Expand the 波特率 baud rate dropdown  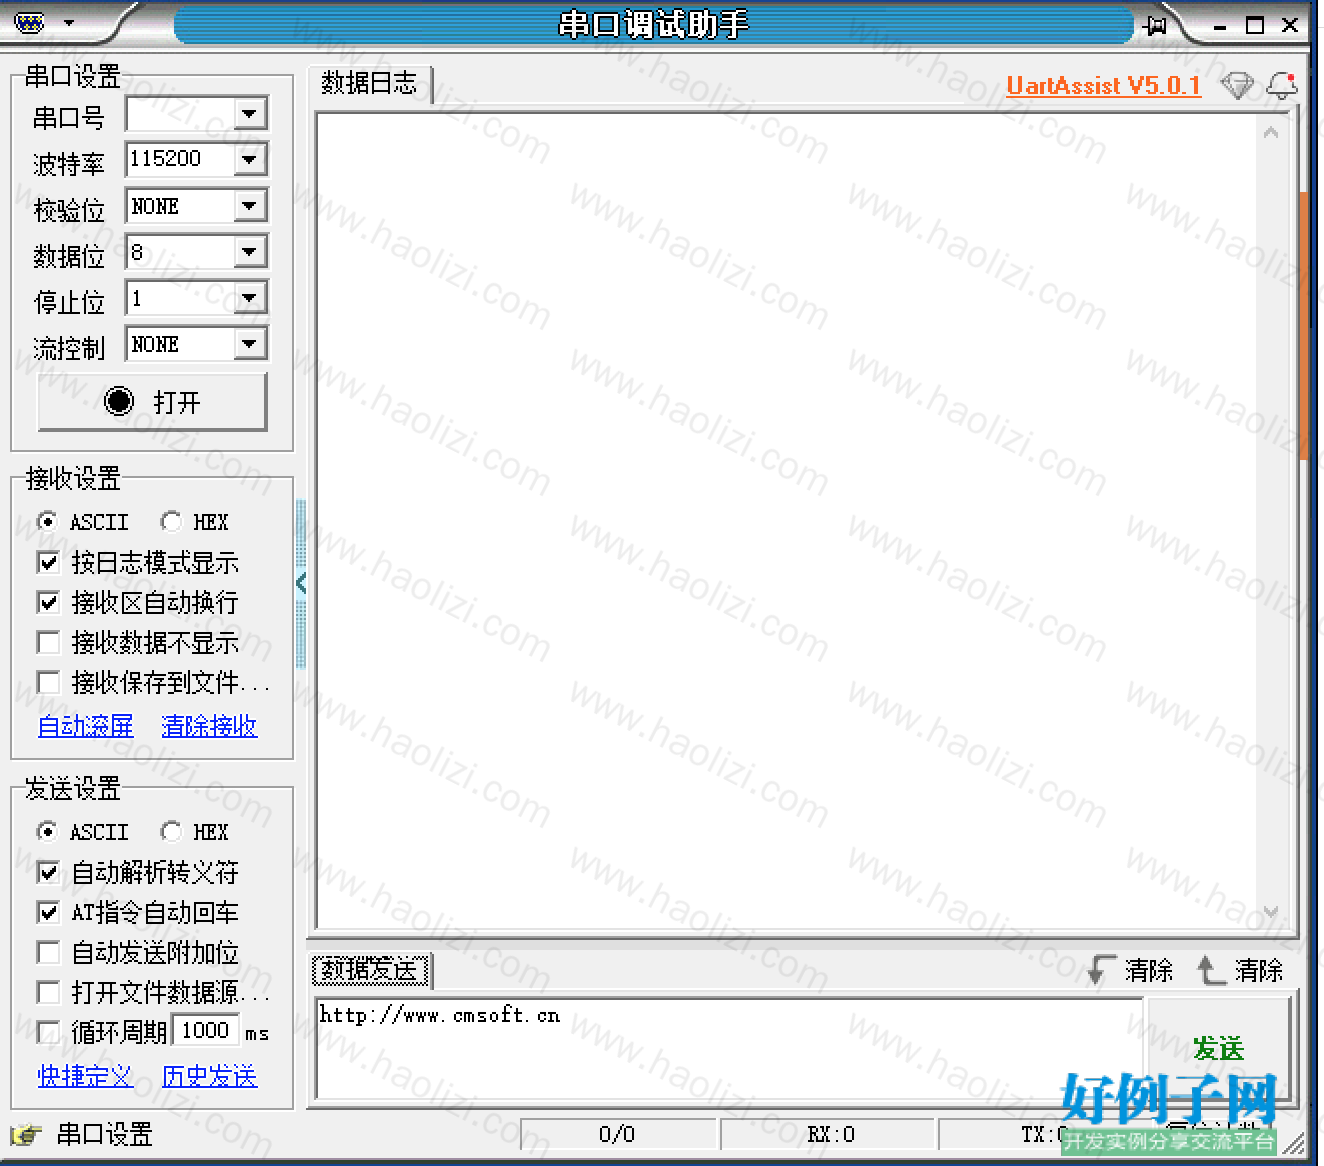click(x=250, y=159)
